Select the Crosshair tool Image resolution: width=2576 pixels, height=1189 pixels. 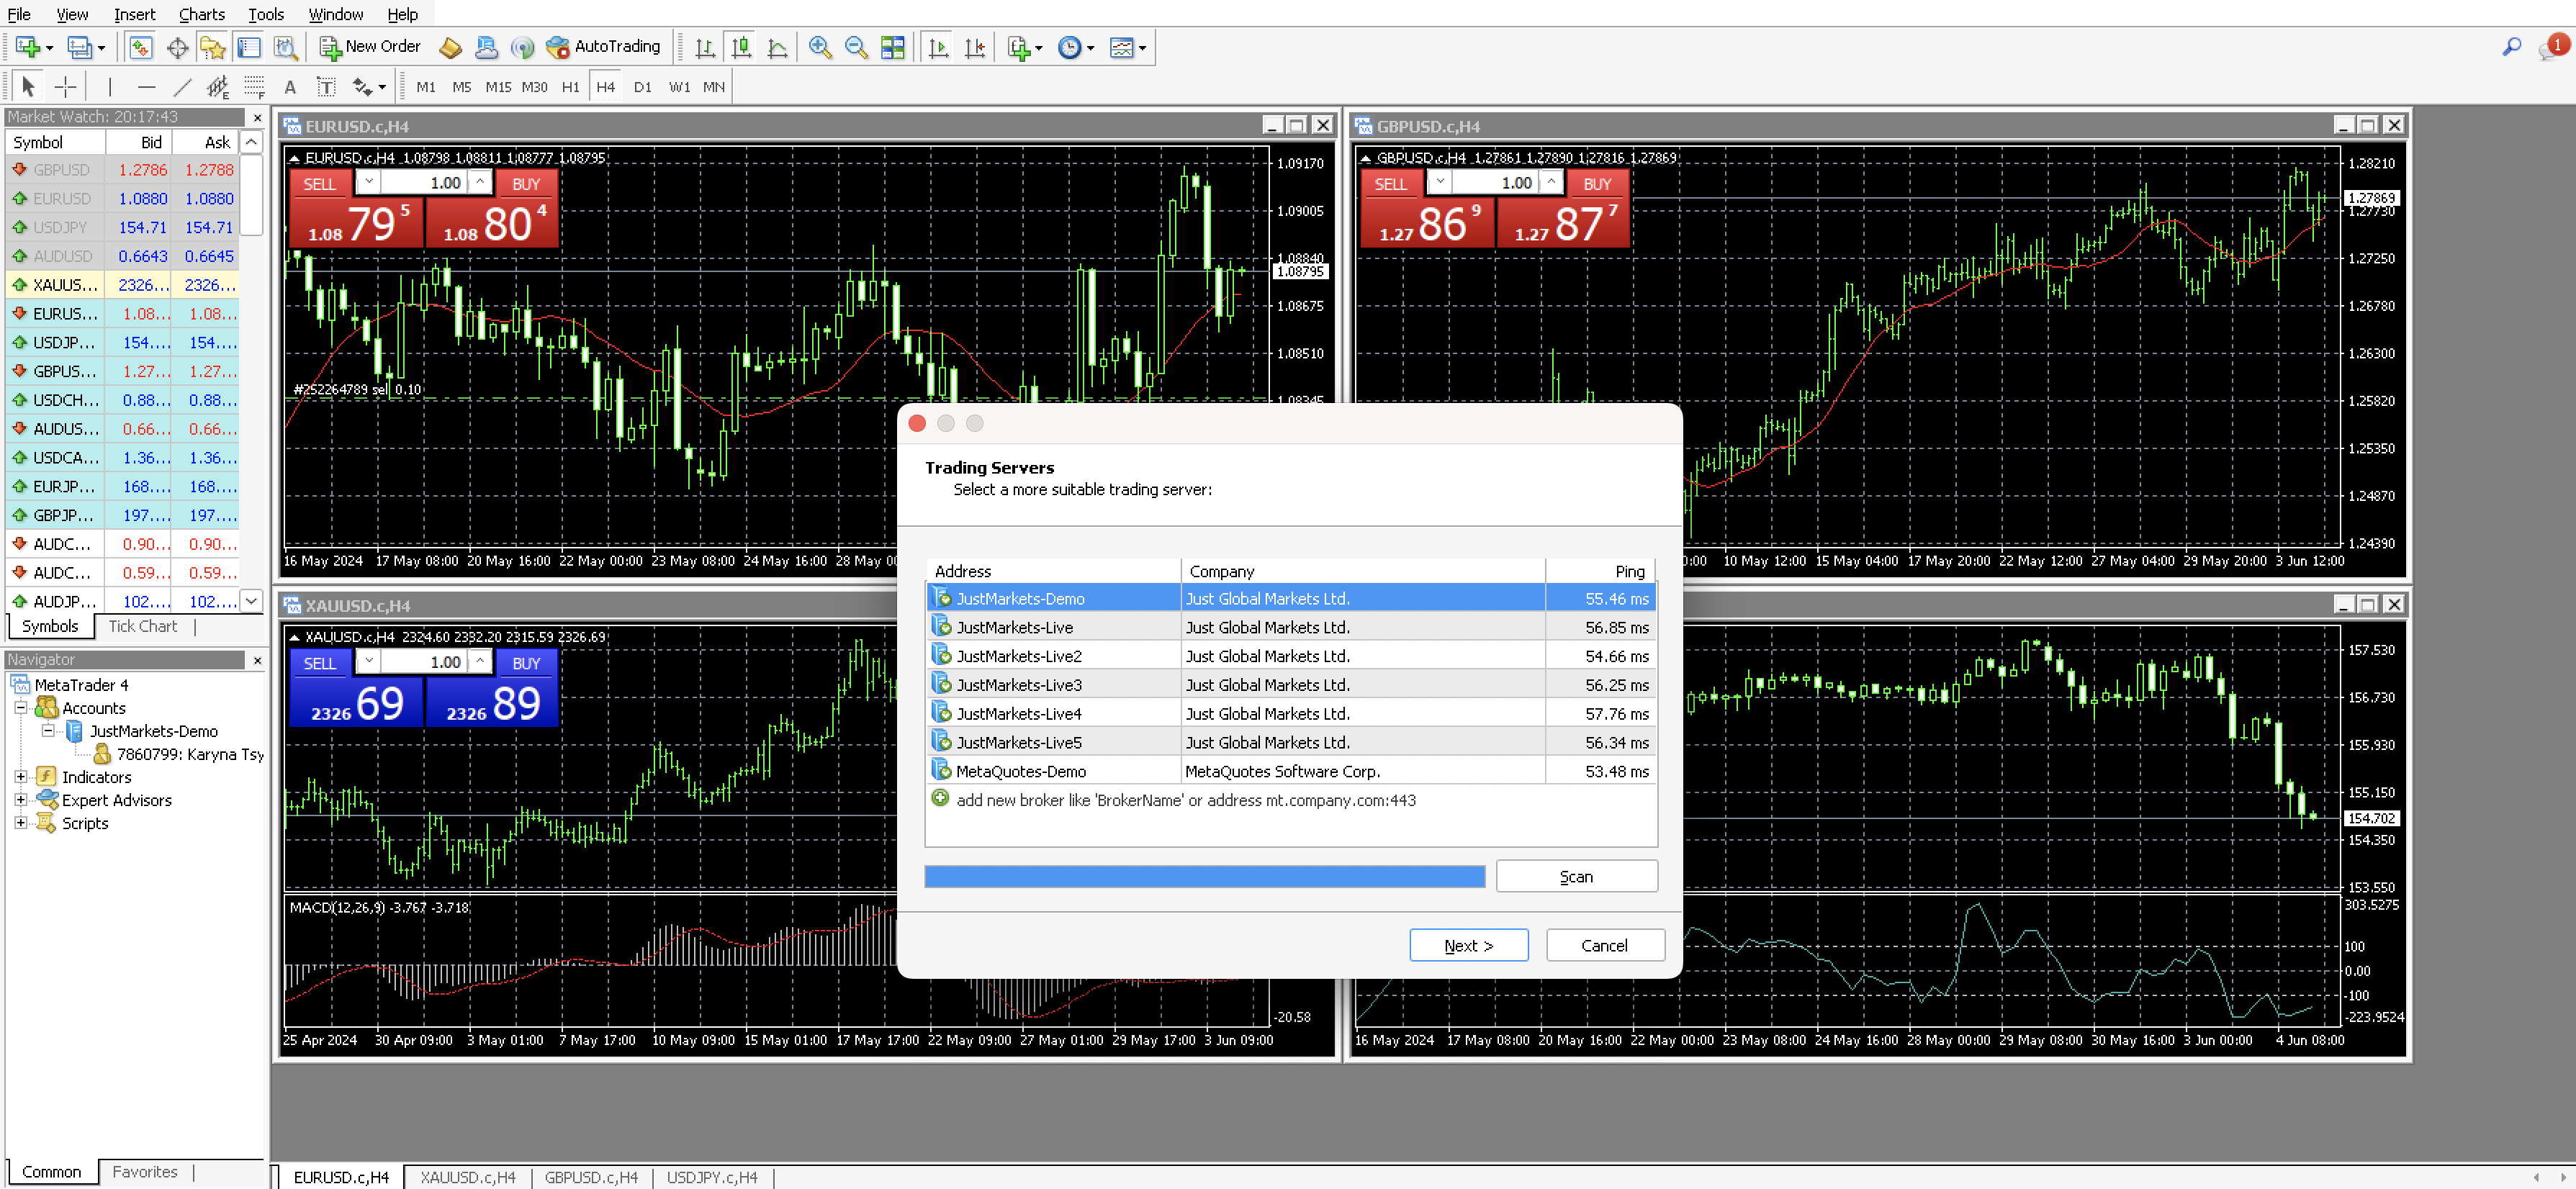pyautogui.click(x=65, y=87)
